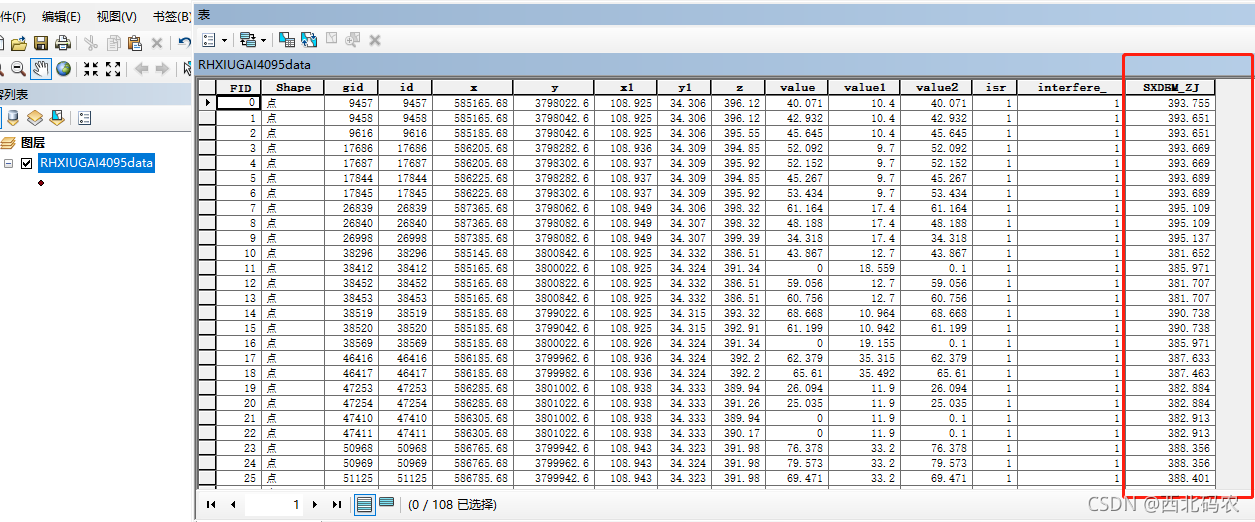Open the 文件(F) menu
The height and width of the screenshot is (522, 1255).
tap(12, 16)
